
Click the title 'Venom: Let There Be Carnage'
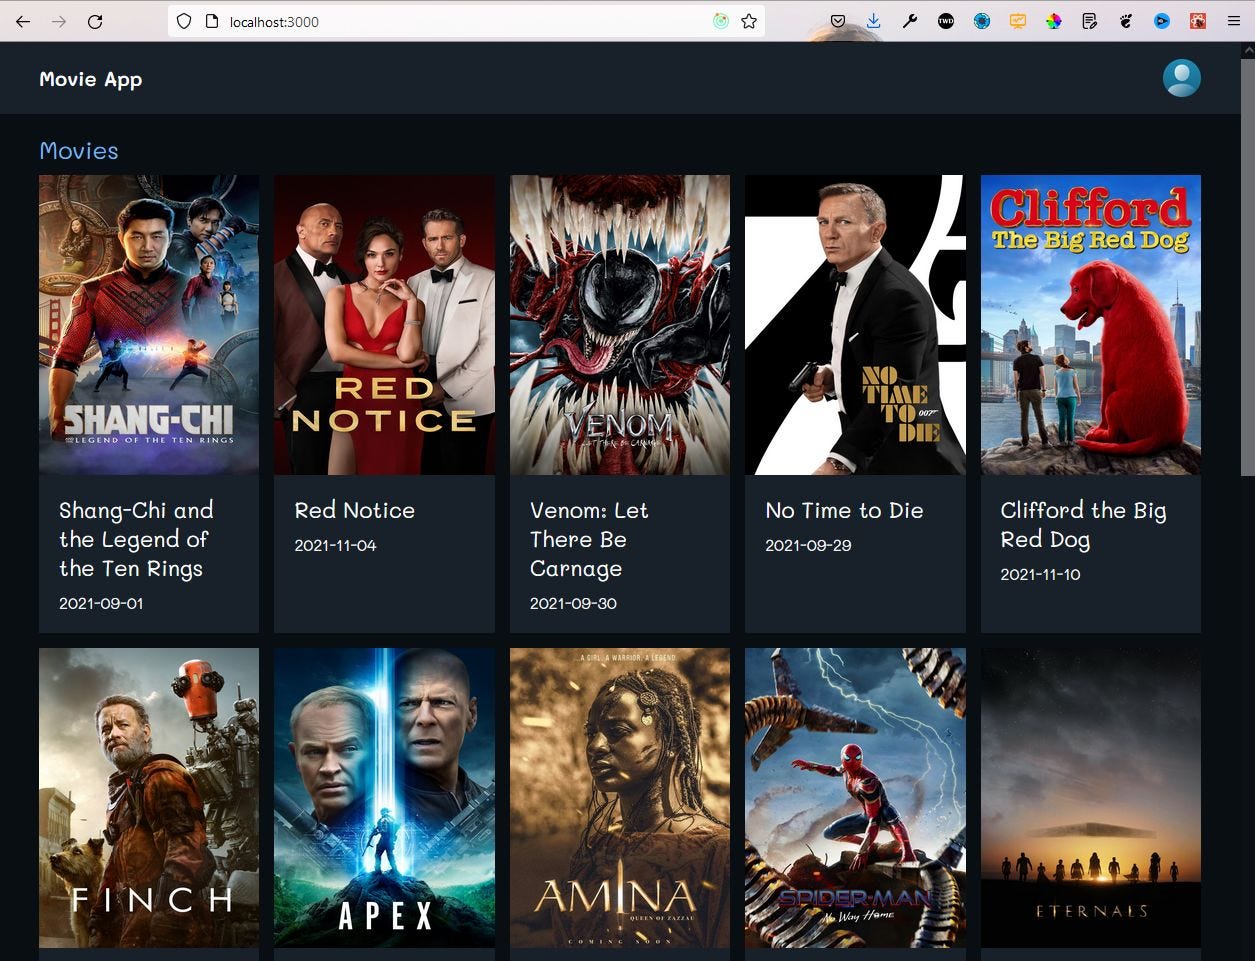tap(589, 539)
